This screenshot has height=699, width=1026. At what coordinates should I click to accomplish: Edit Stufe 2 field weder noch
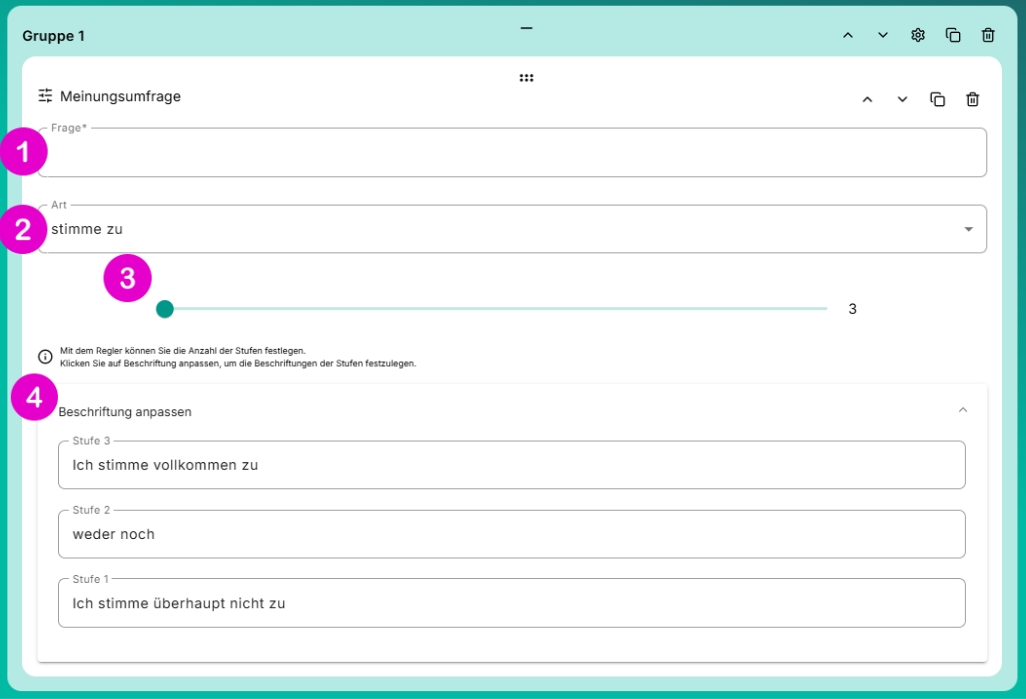click(512, 534)
